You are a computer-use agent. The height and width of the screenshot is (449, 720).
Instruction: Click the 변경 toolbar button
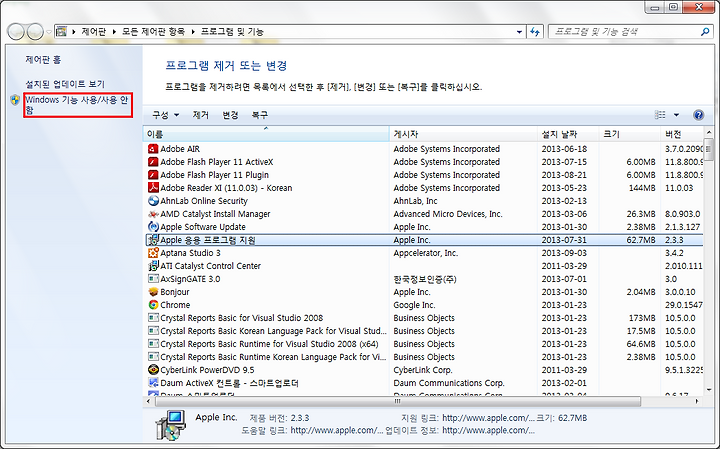coord(230,115)
